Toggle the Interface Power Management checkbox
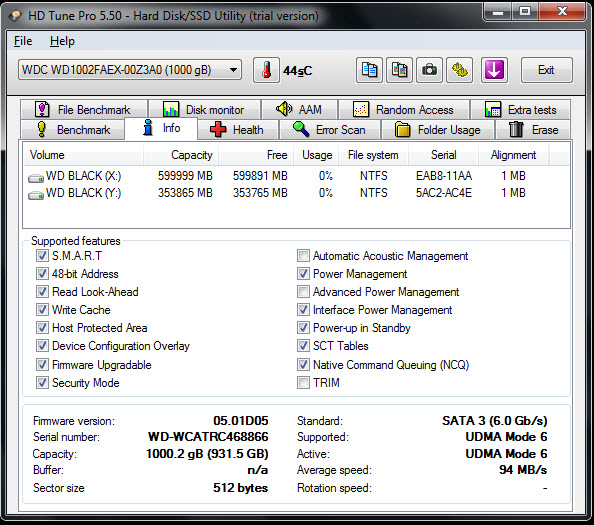 coord(303,309)
